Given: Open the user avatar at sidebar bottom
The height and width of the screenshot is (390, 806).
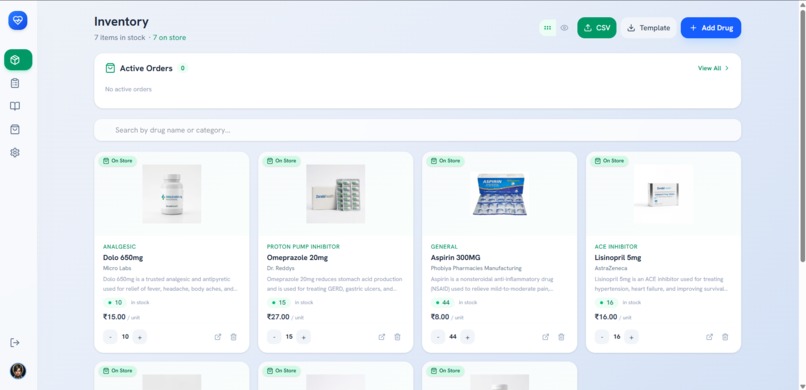Looking at the screenshot, I should point(18,370).
